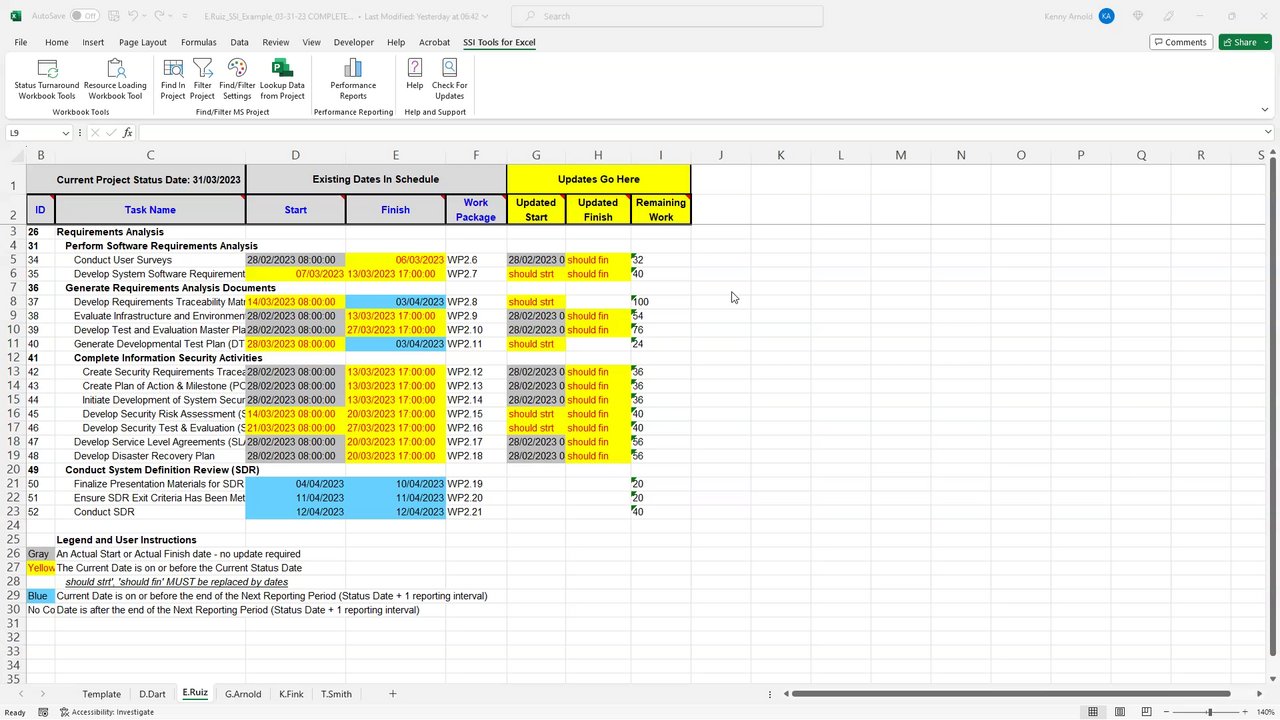Viewport: 1280px width, 720px height.
Task: Cancel formula entry with the X icon
Action: click(95, 133)
